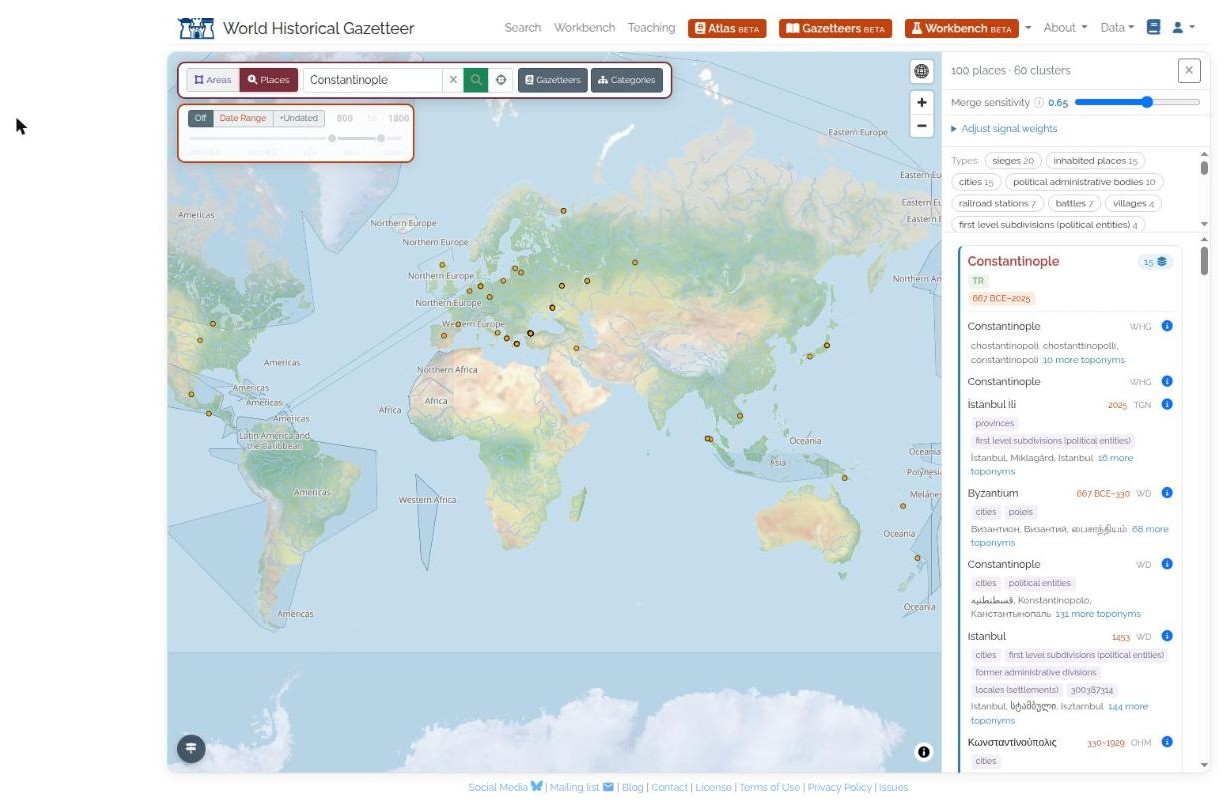1229x809 pixels.
Task: Enable the Date Range filter
Action: tap(243, 118)
